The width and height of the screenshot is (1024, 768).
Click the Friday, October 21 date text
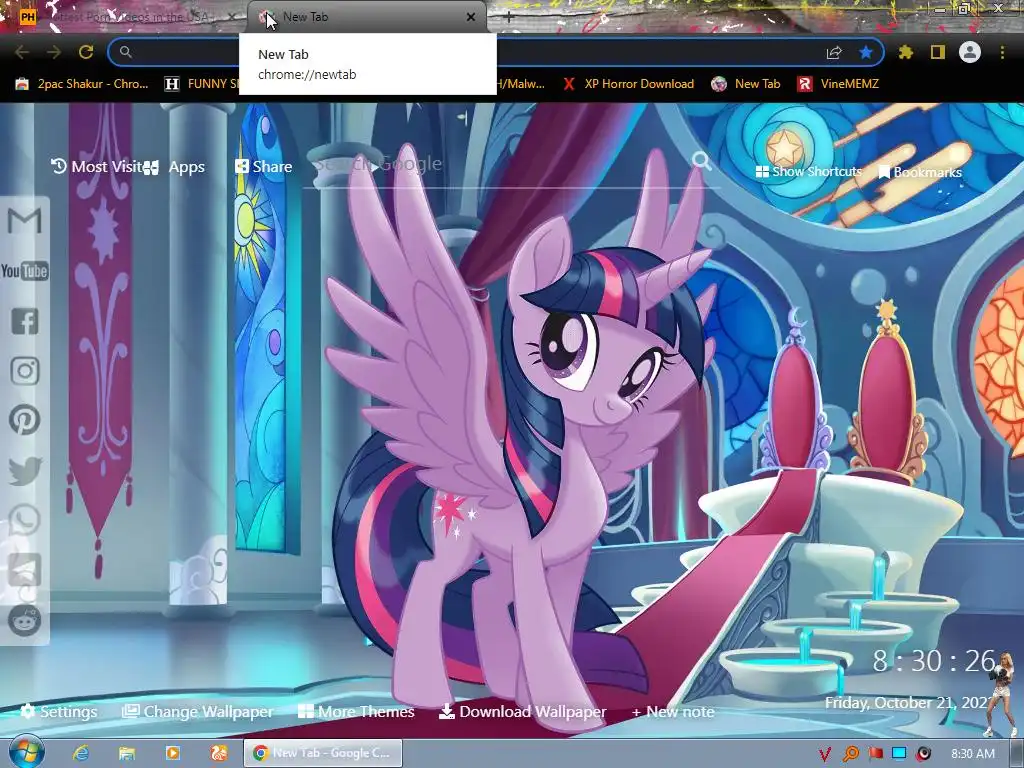(906, 703)
